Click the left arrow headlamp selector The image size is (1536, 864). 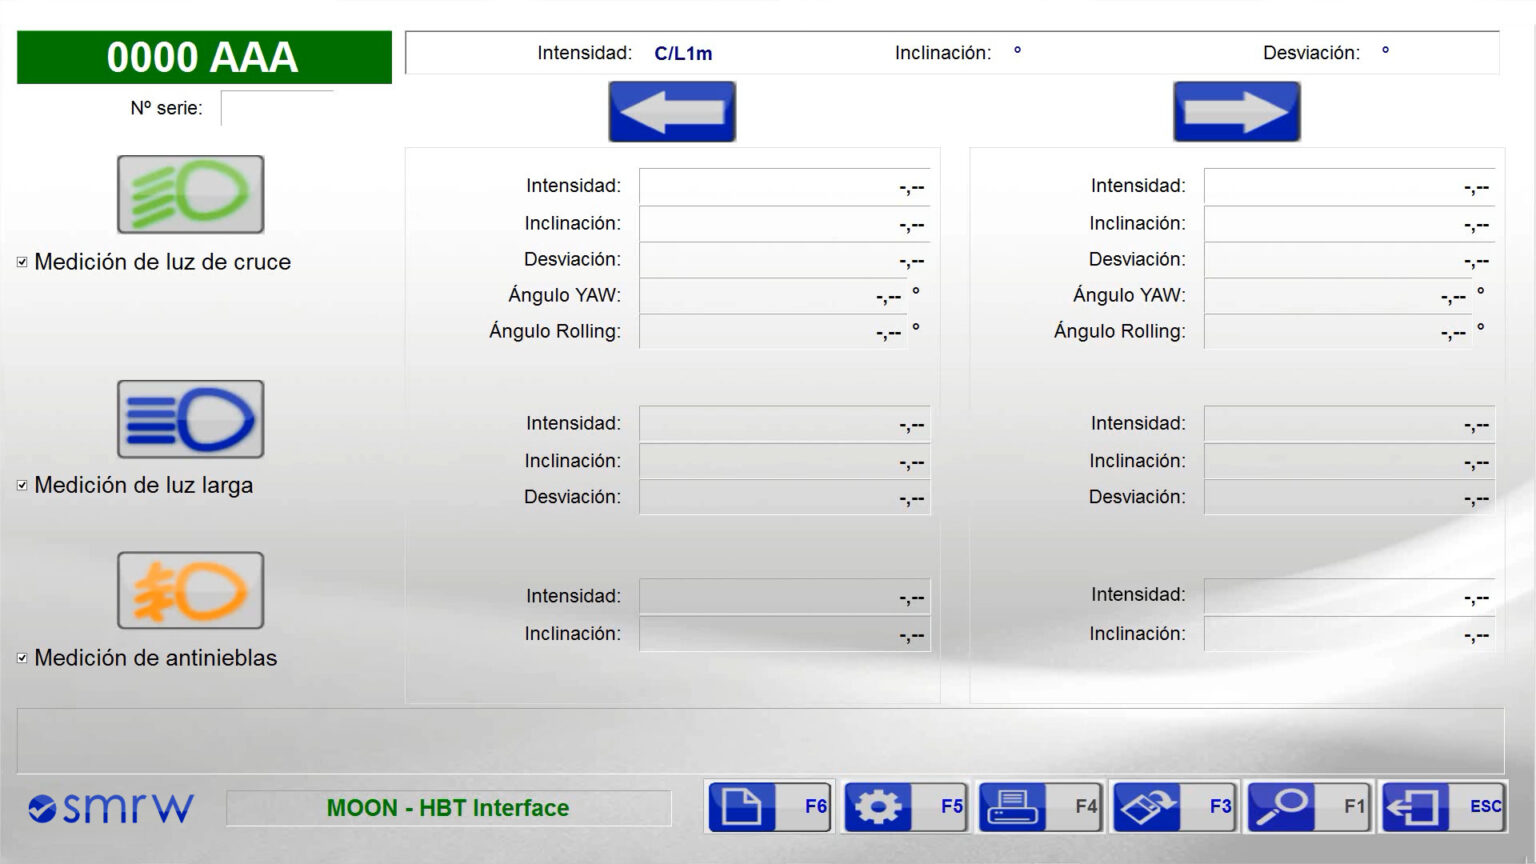[x=671, y=110]
